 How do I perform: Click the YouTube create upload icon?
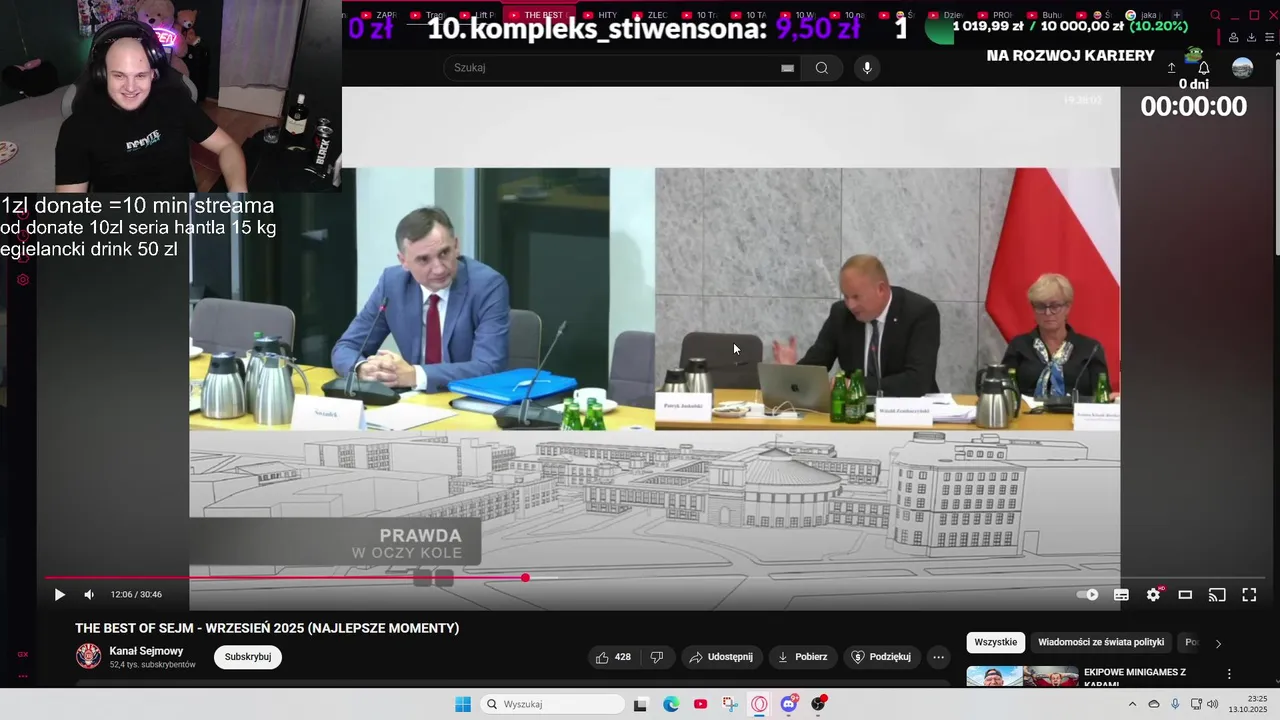(x=1171, y=68)
